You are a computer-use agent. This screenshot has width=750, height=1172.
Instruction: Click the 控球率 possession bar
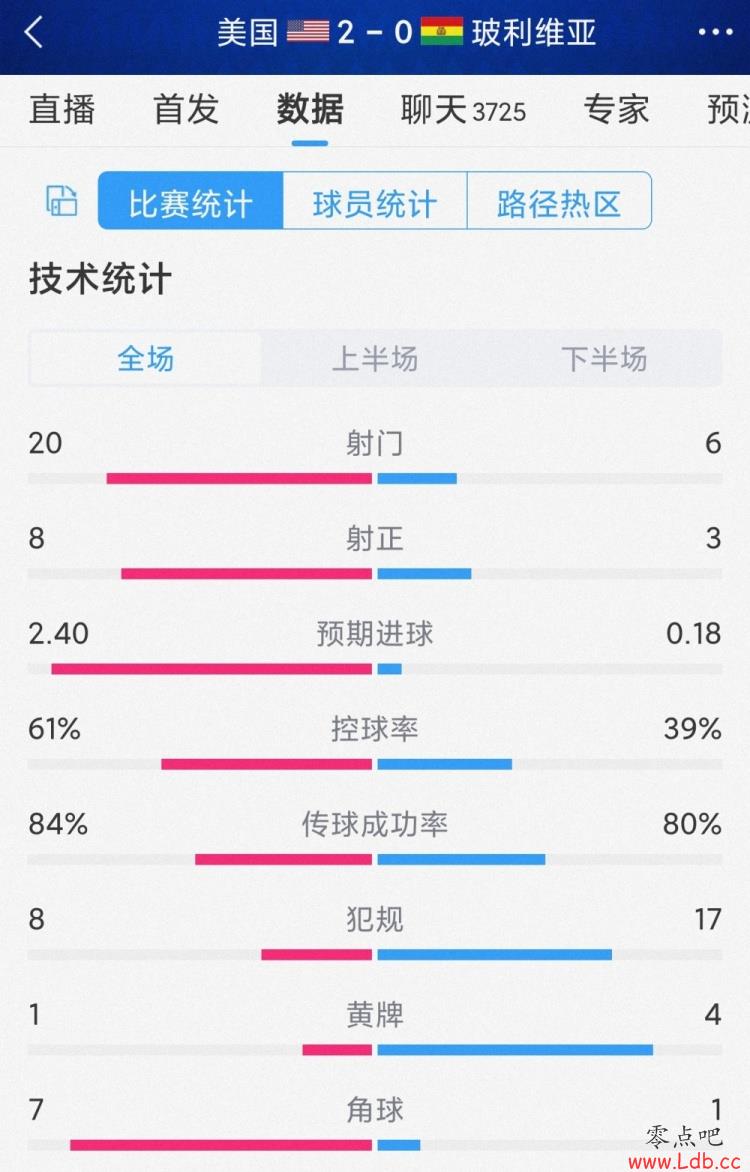375,764
